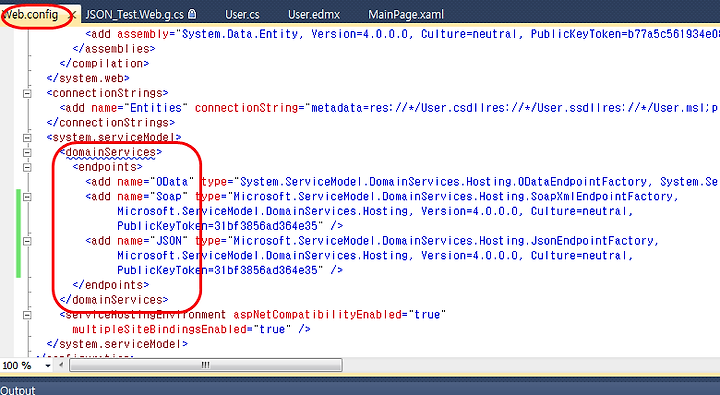Click the name="Entities" attribute text
The height and width of the screenshot is (395, 720).
coord(140,108)
